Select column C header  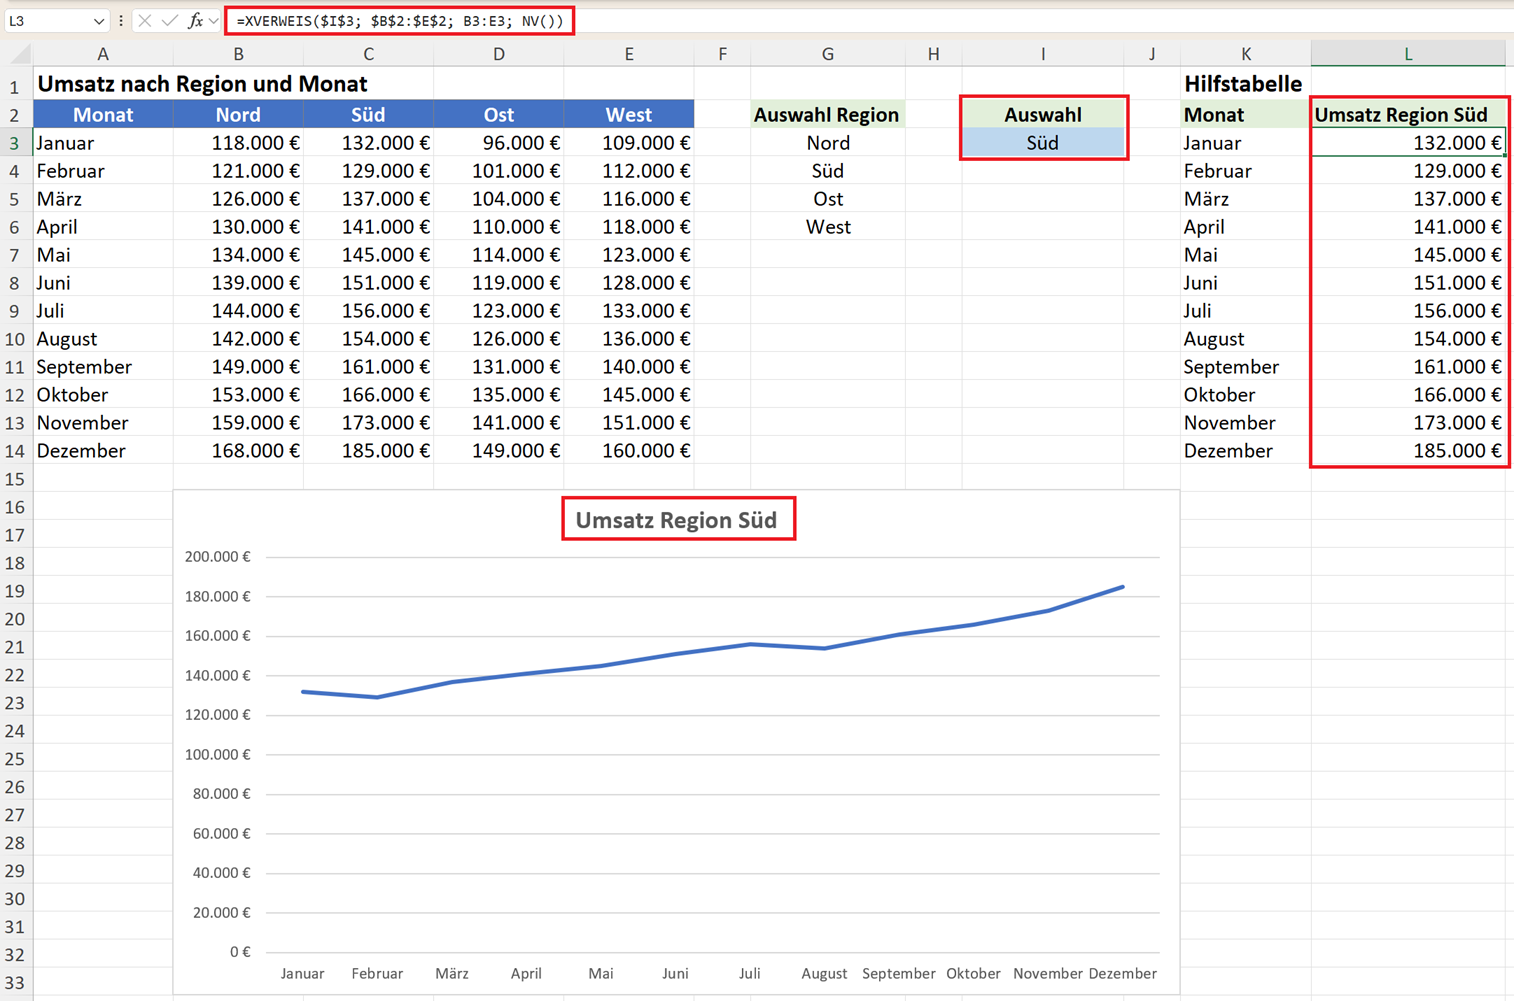point(368,54)
